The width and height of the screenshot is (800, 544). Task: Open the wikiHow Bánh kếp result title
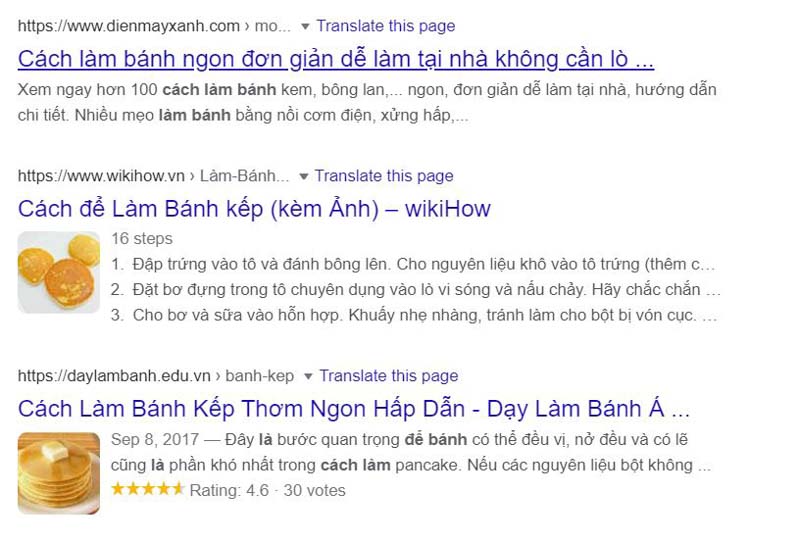coord(254,209)
